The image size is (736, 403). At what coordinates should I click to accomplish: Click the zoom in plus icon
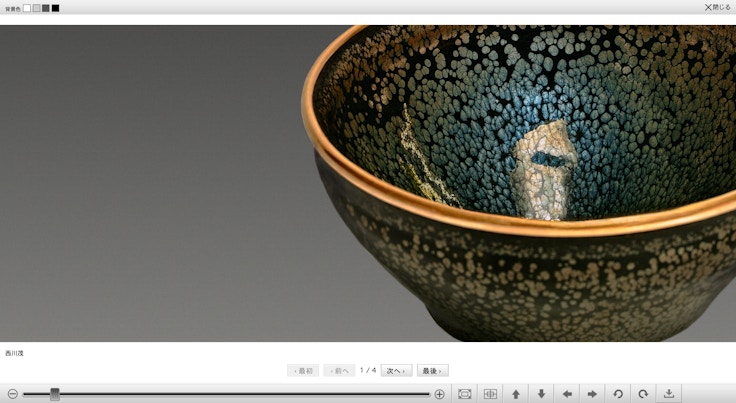click(x=439, y=394)
